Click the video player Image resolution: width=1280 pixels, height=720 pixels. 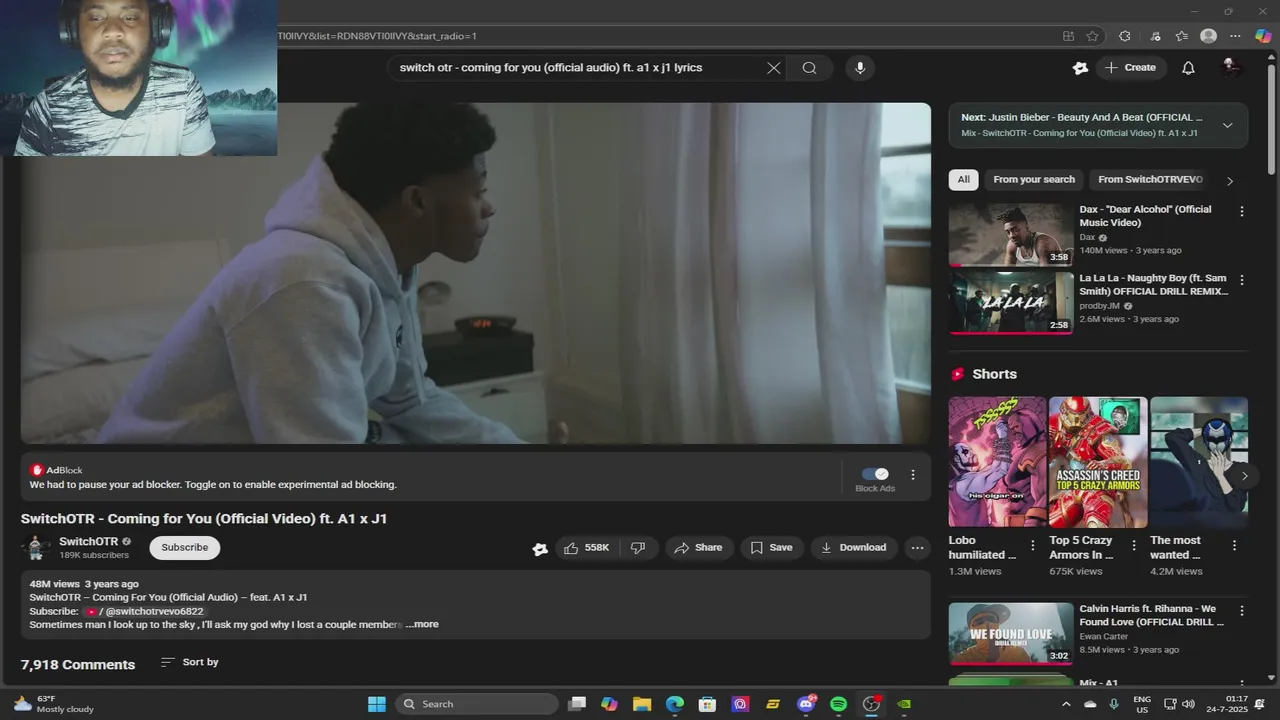(476, 273)
